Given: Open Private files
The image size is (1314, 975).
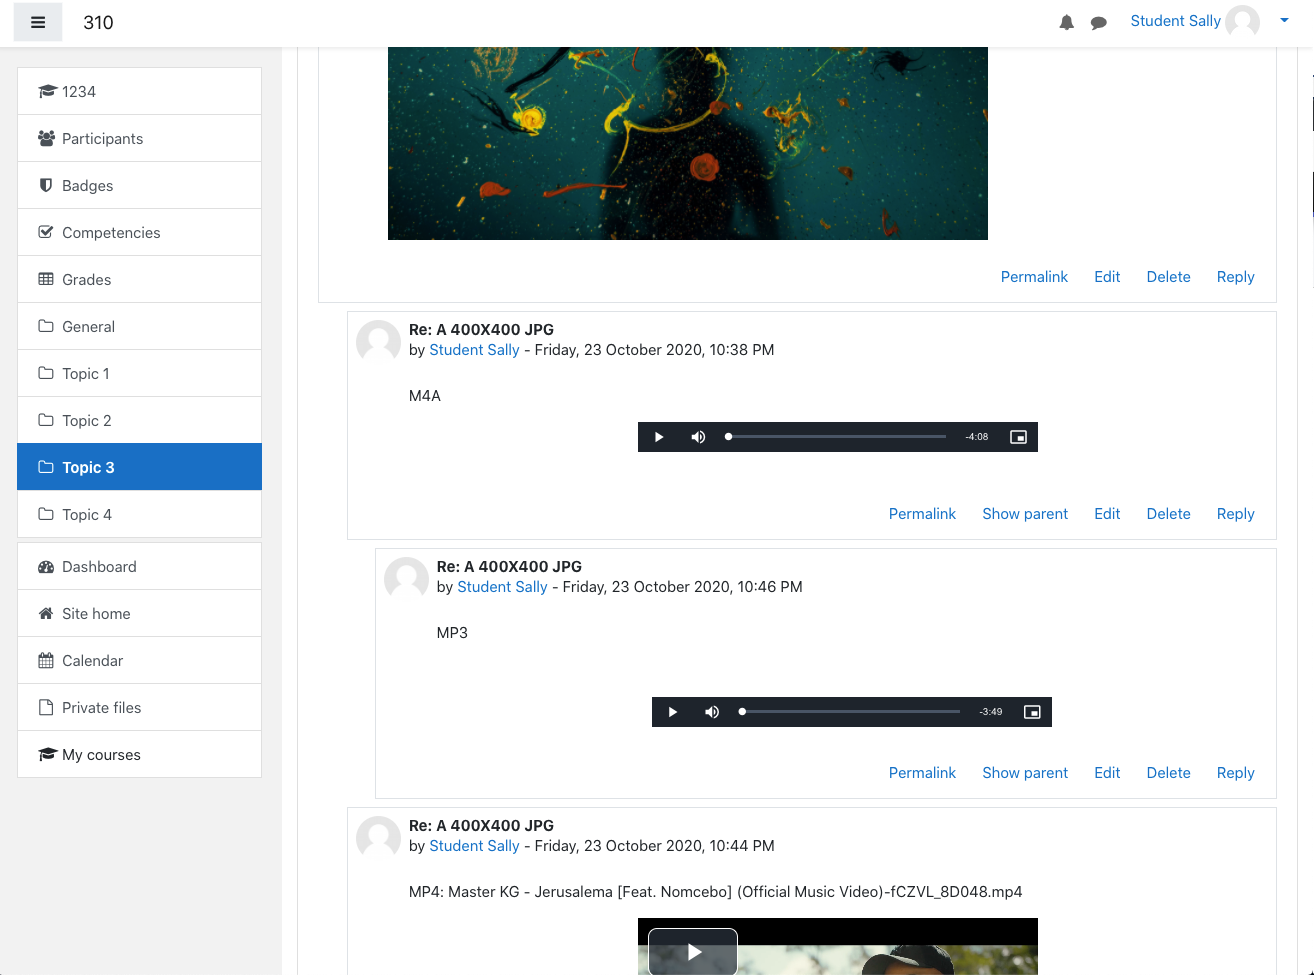Looking at the screenshot, I should pyautogui.click(x=140, y=707).
